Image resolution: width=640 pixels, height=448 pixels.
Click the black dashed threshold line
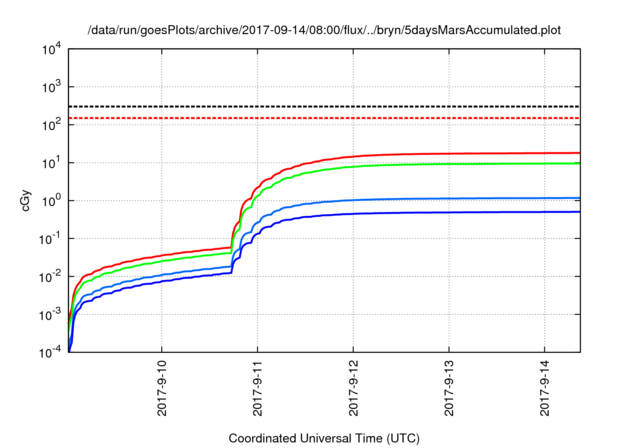click(x=324, y=106)
